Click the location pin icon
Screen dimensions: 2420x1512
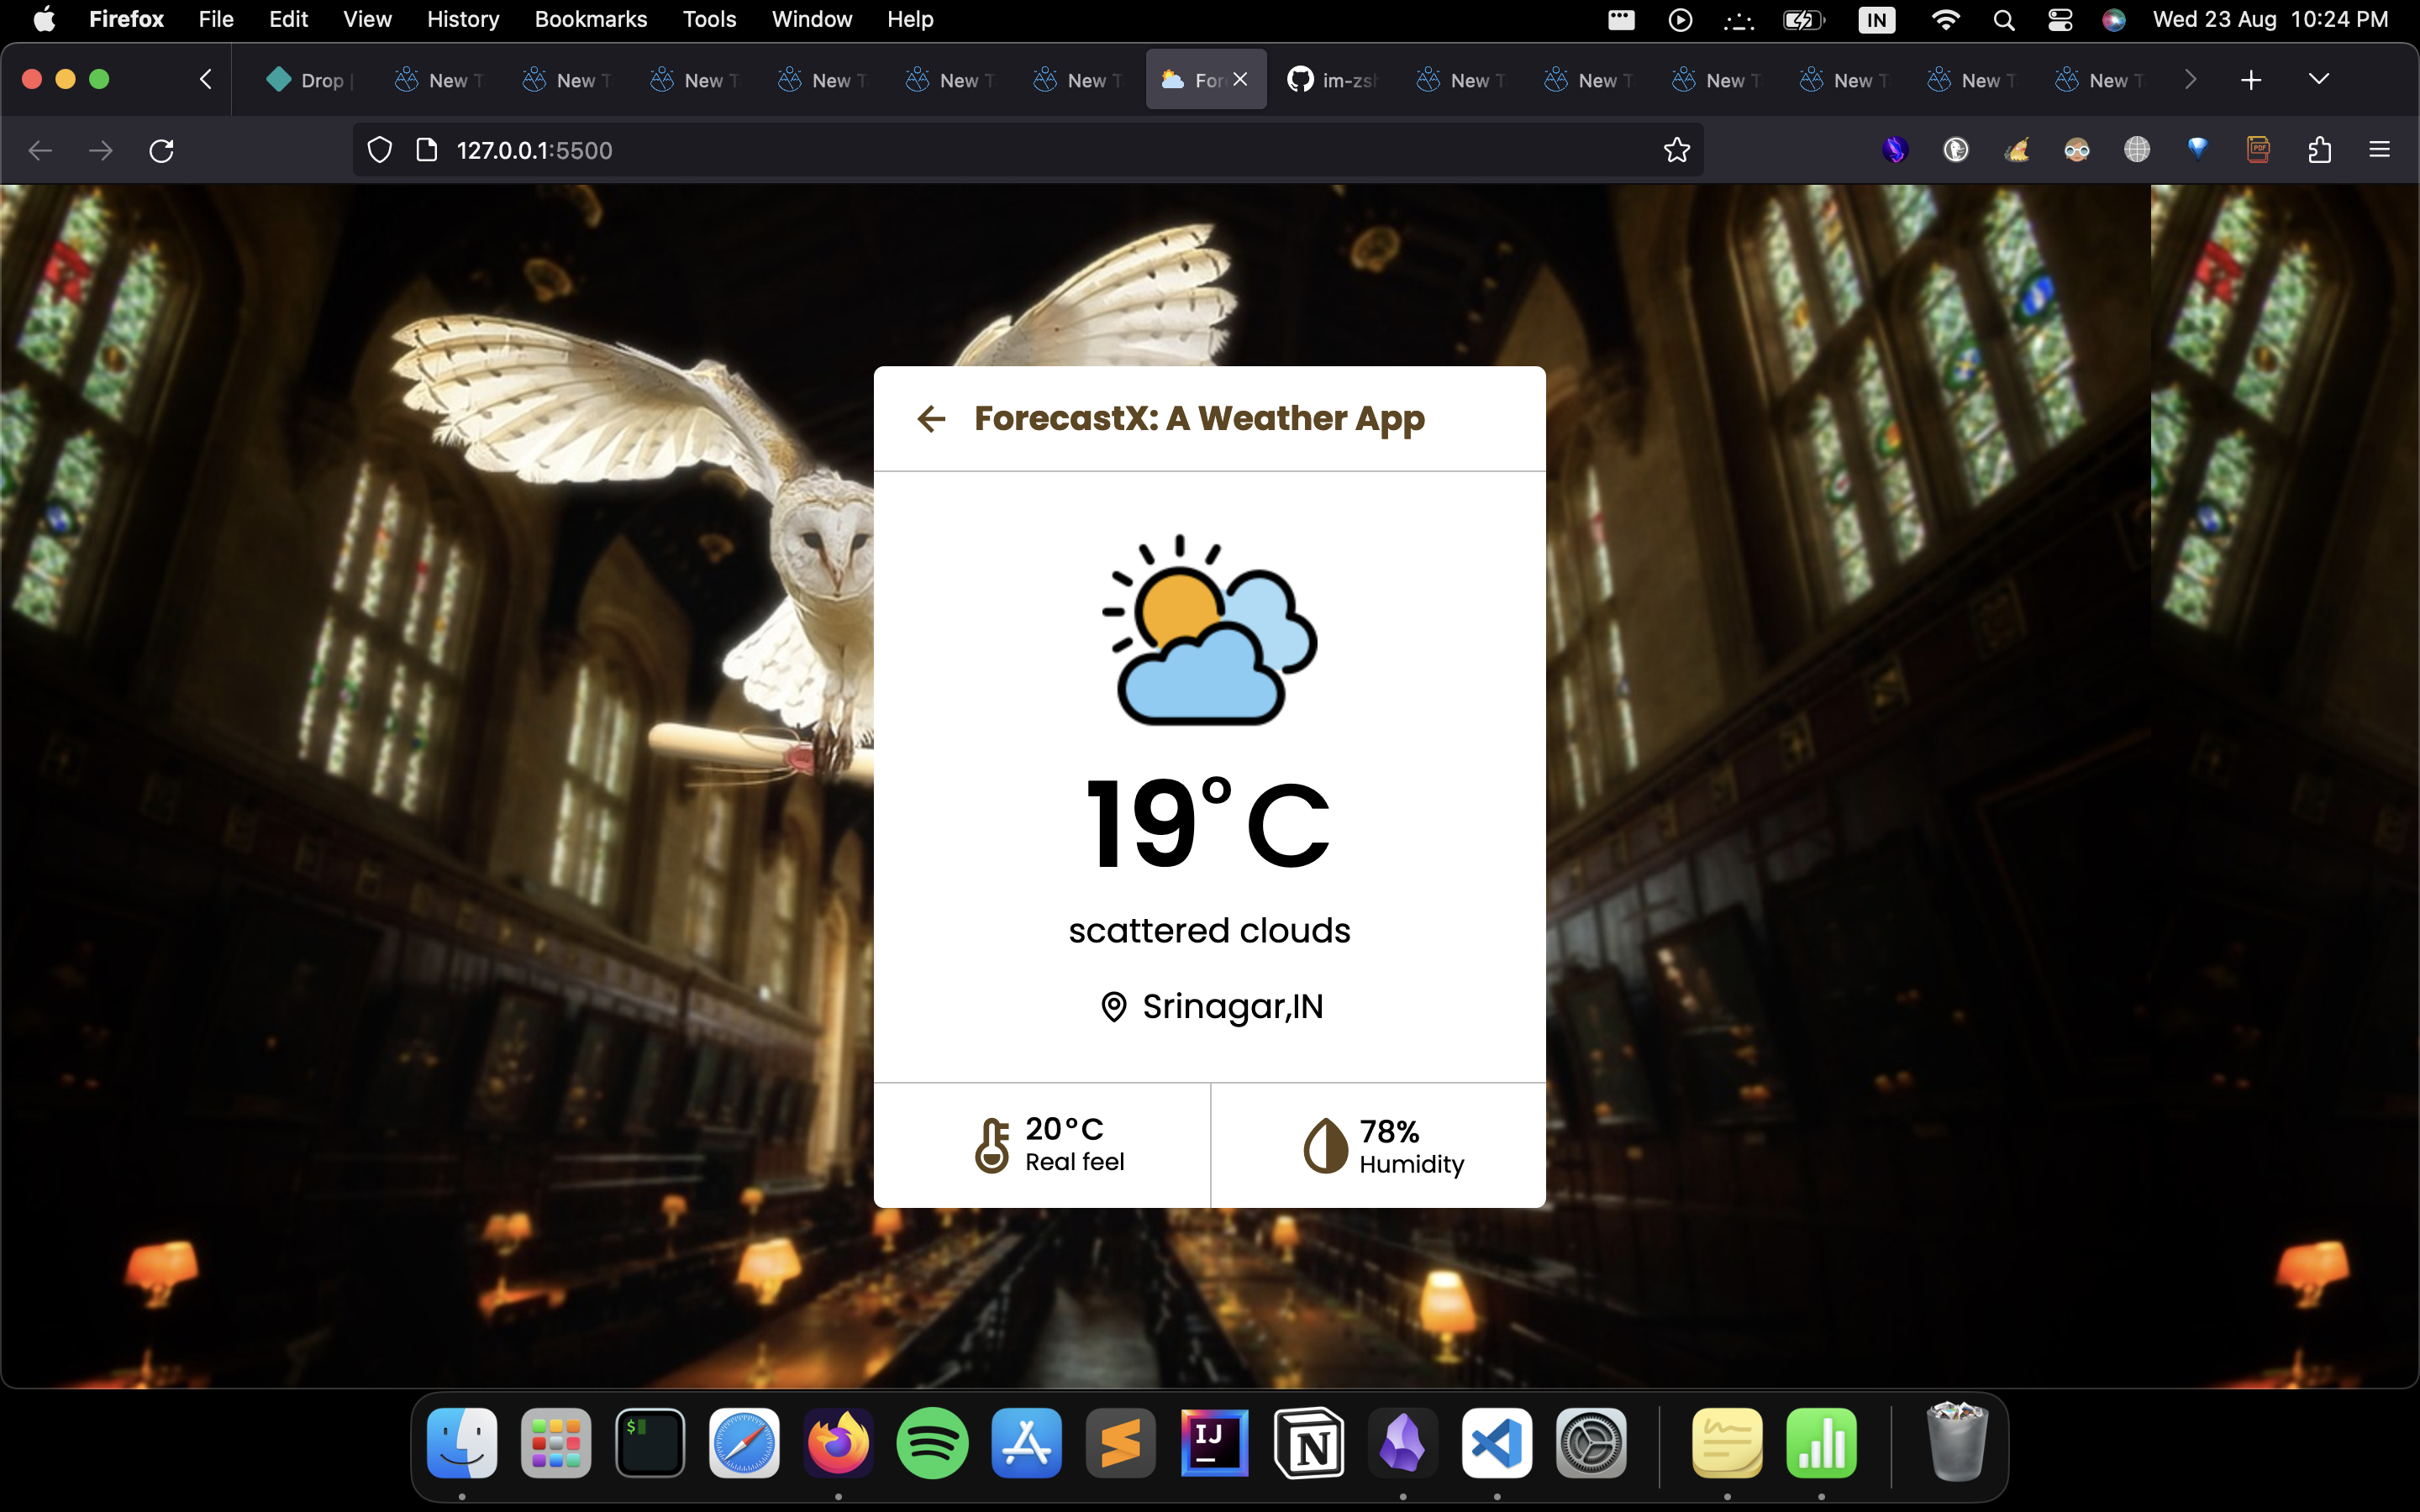[x=1113, y=1005]
